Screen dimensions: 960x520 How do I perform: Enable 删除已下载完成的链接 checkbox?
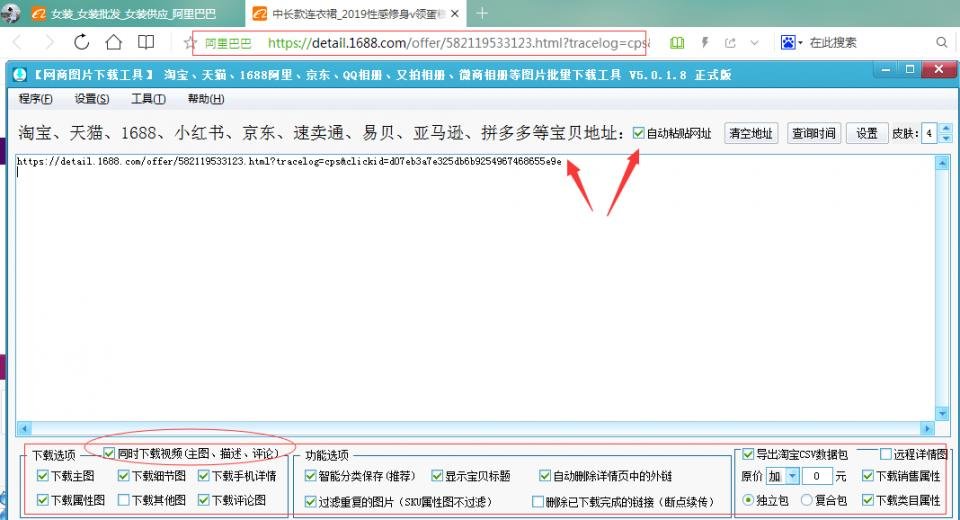[x=538, y=502]
